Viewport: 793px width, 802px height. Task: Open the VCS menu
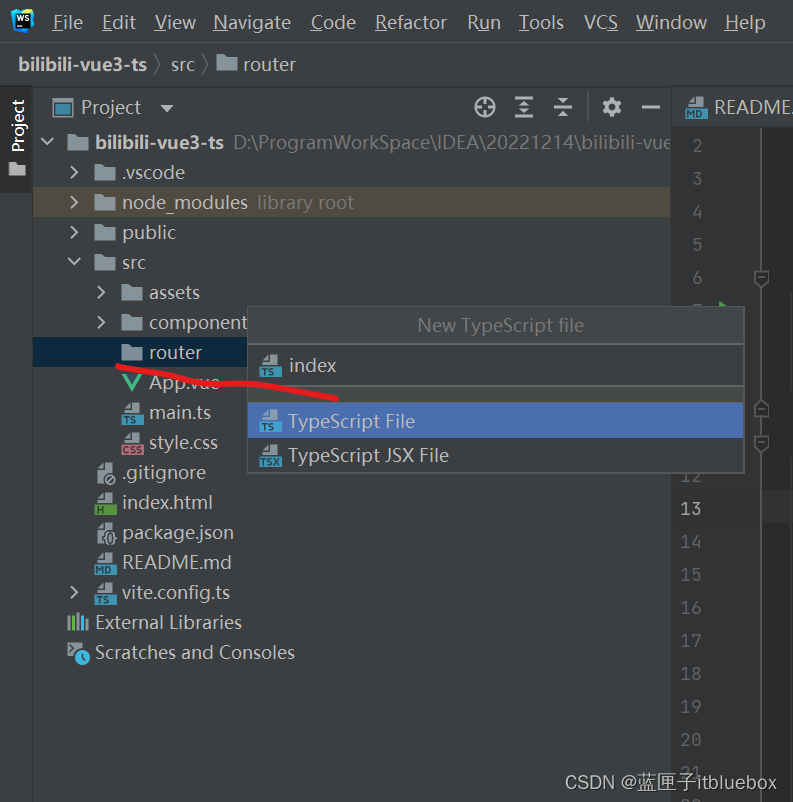pyautogui.click(x=601, y=23)
